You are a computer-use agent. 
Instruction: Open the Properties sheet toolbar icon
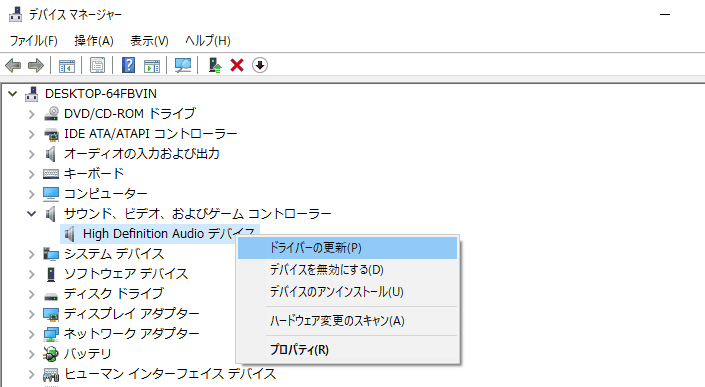pos(97,66)
